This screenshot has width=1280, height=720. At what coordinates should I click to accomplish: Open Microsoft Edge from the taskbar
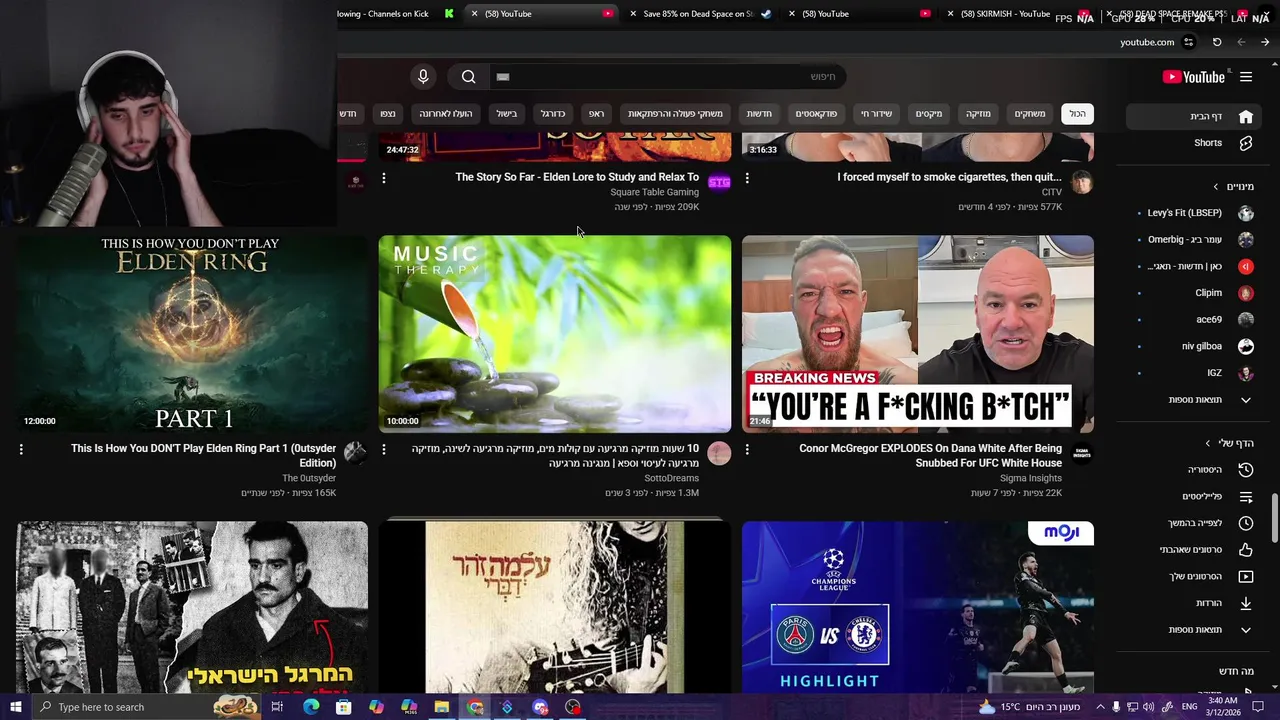[311, 707]
